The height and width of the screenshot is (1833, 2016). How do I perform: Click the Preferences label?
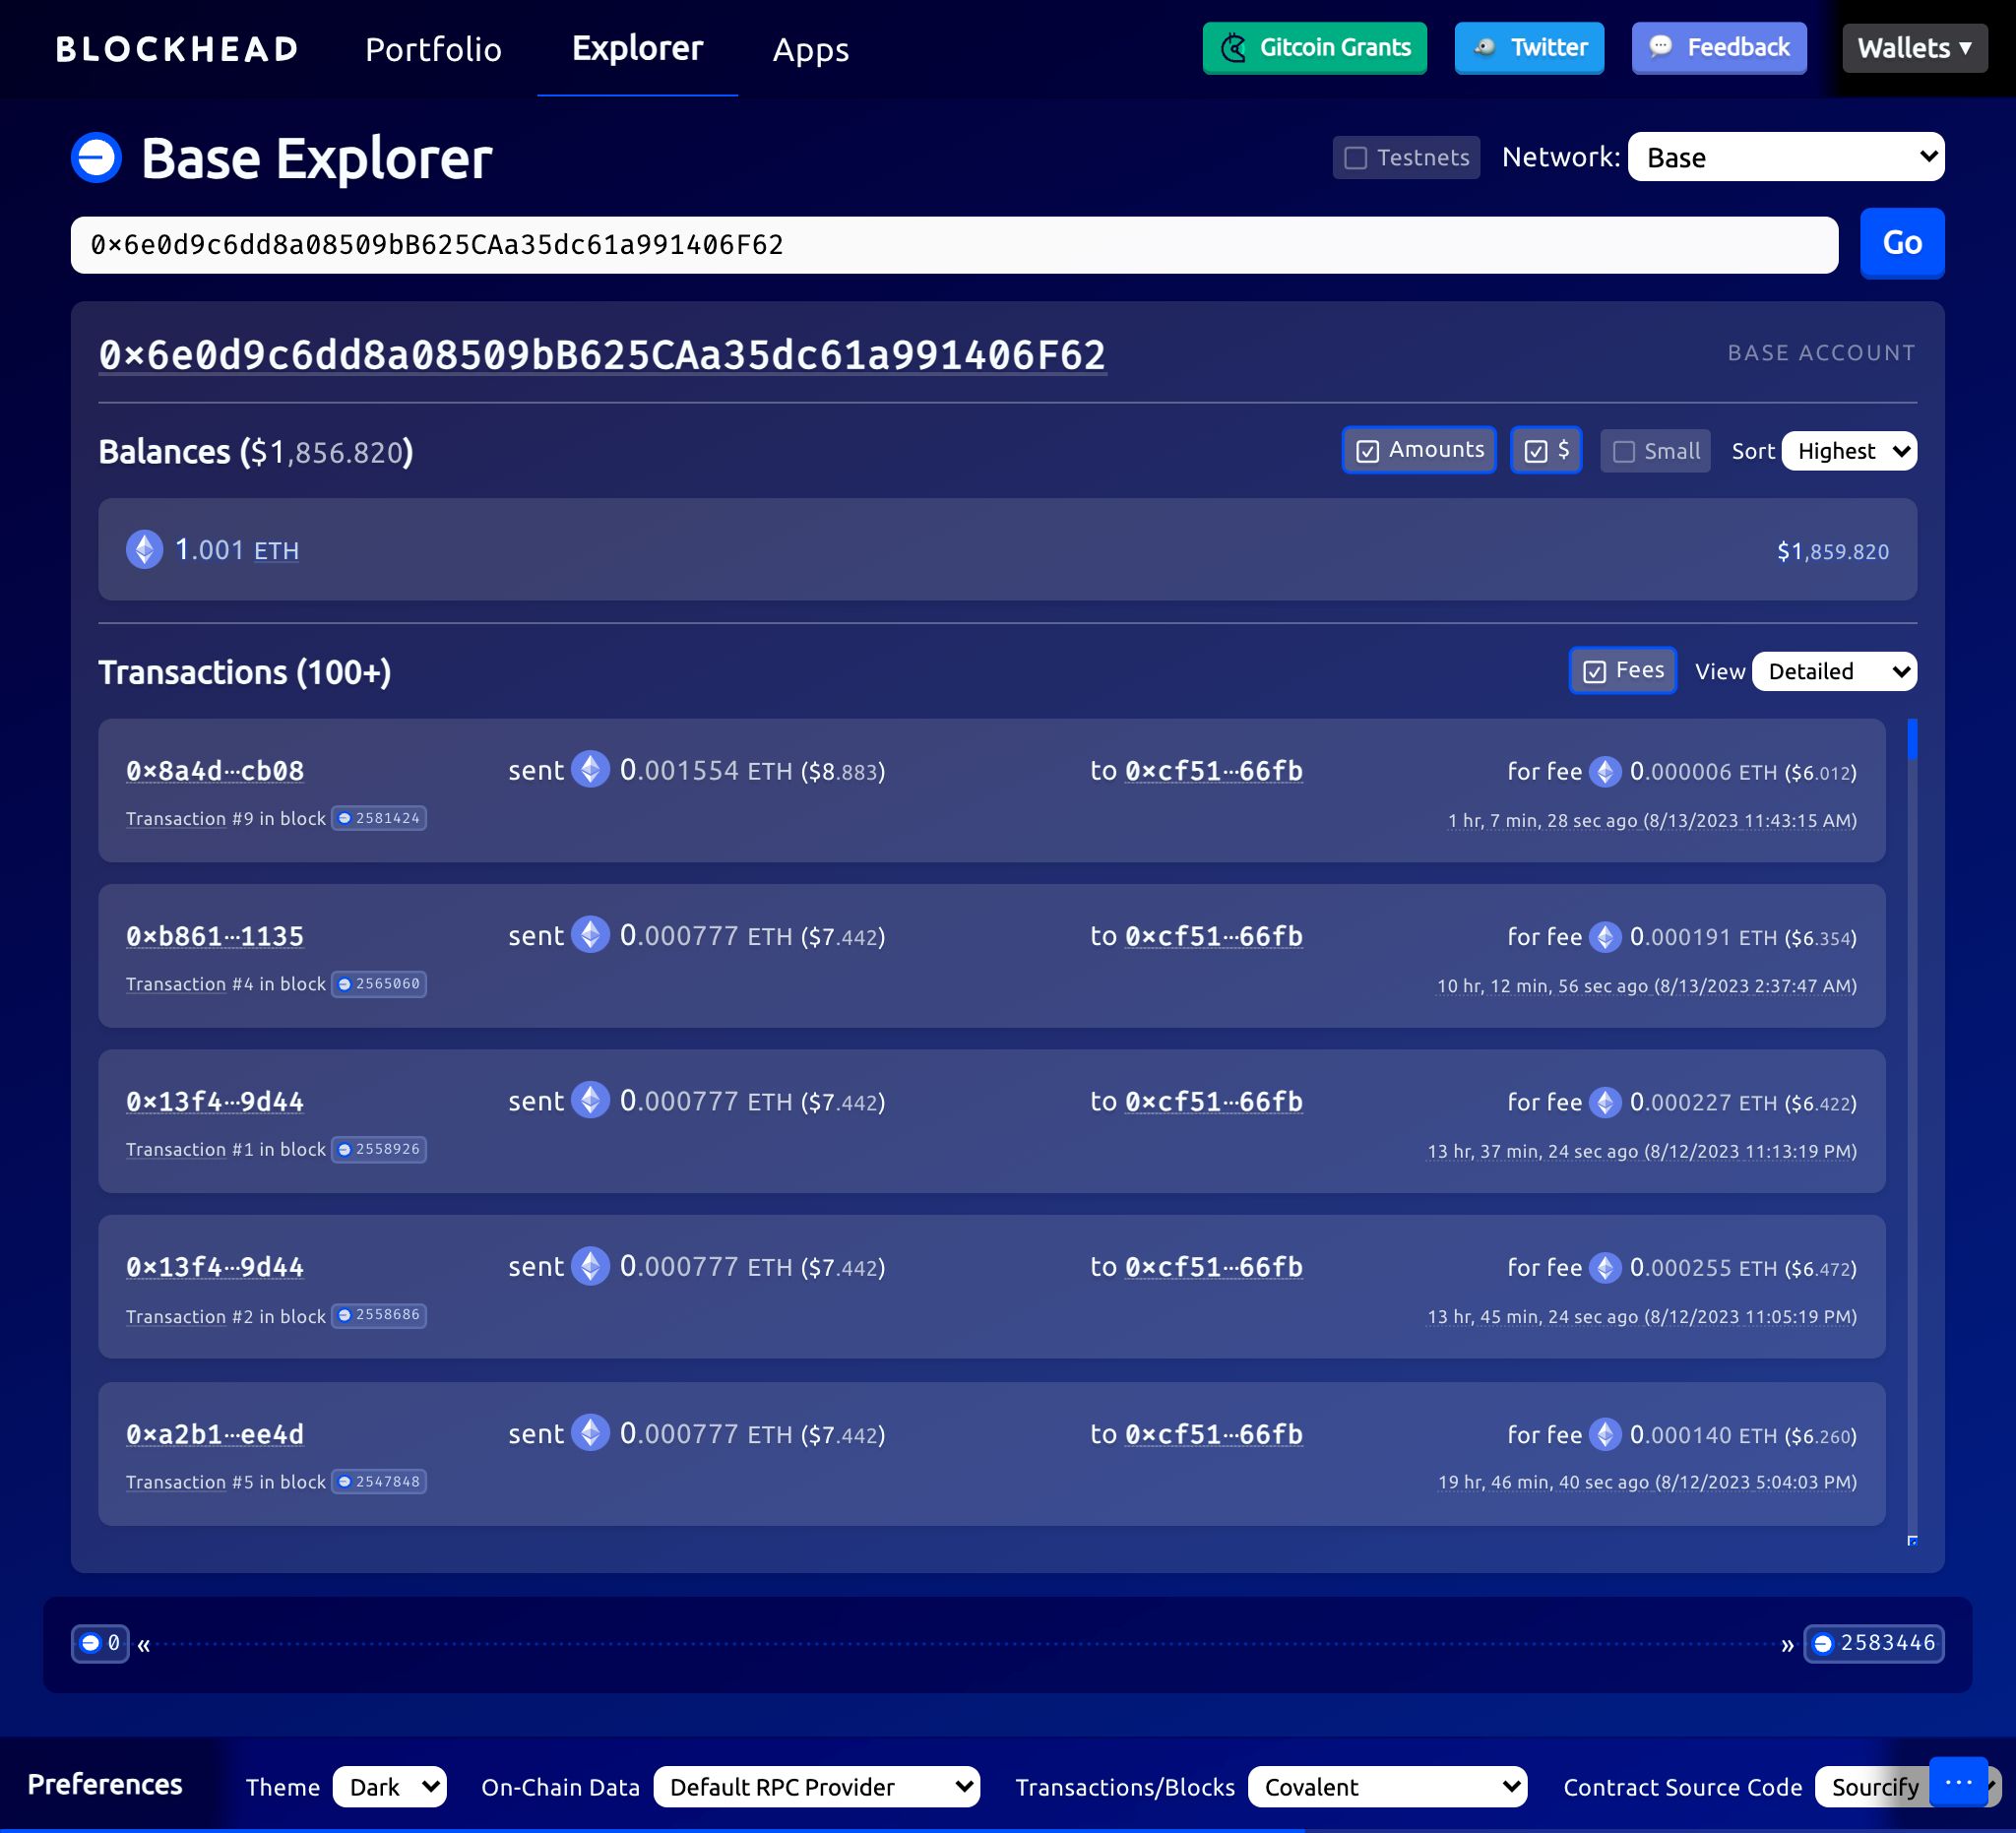click(105, 1785)
